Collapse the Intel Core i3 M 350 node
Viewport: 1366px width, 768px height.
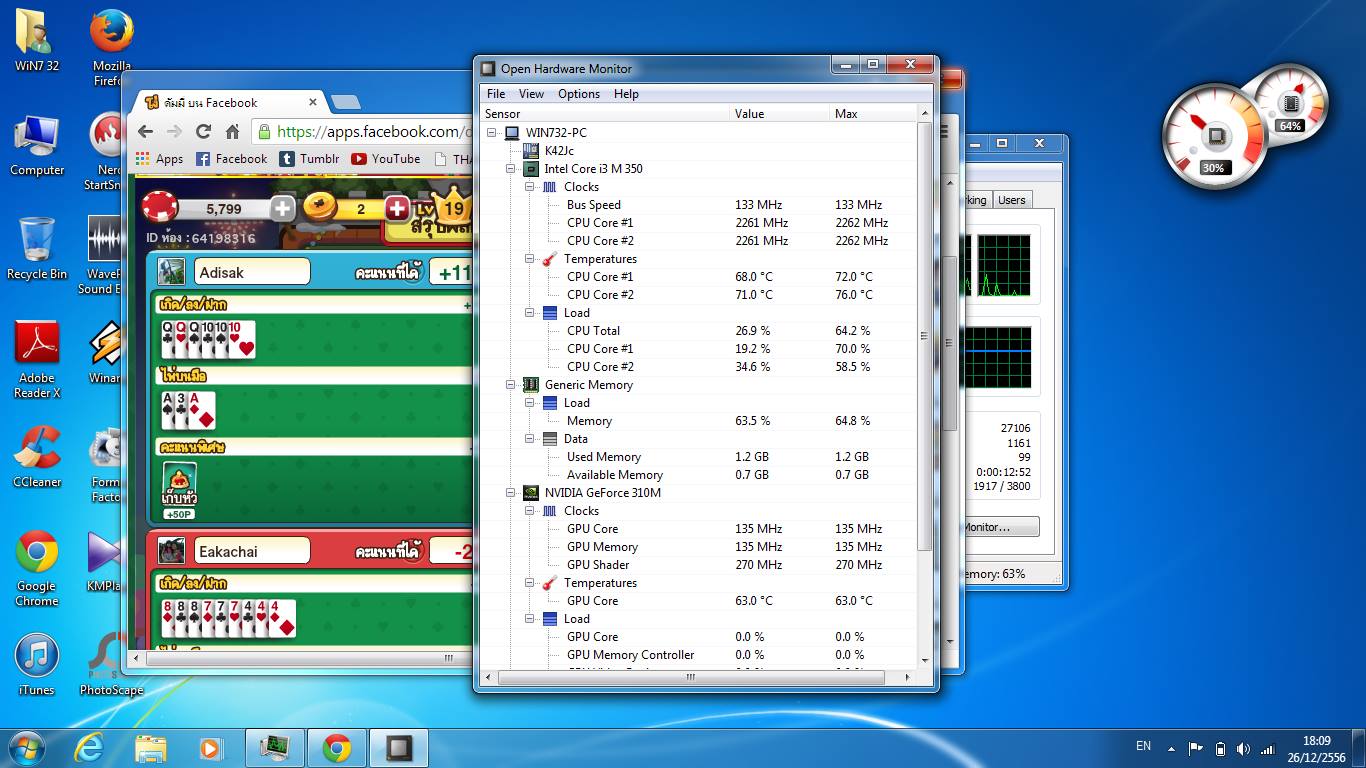[511, 169]
